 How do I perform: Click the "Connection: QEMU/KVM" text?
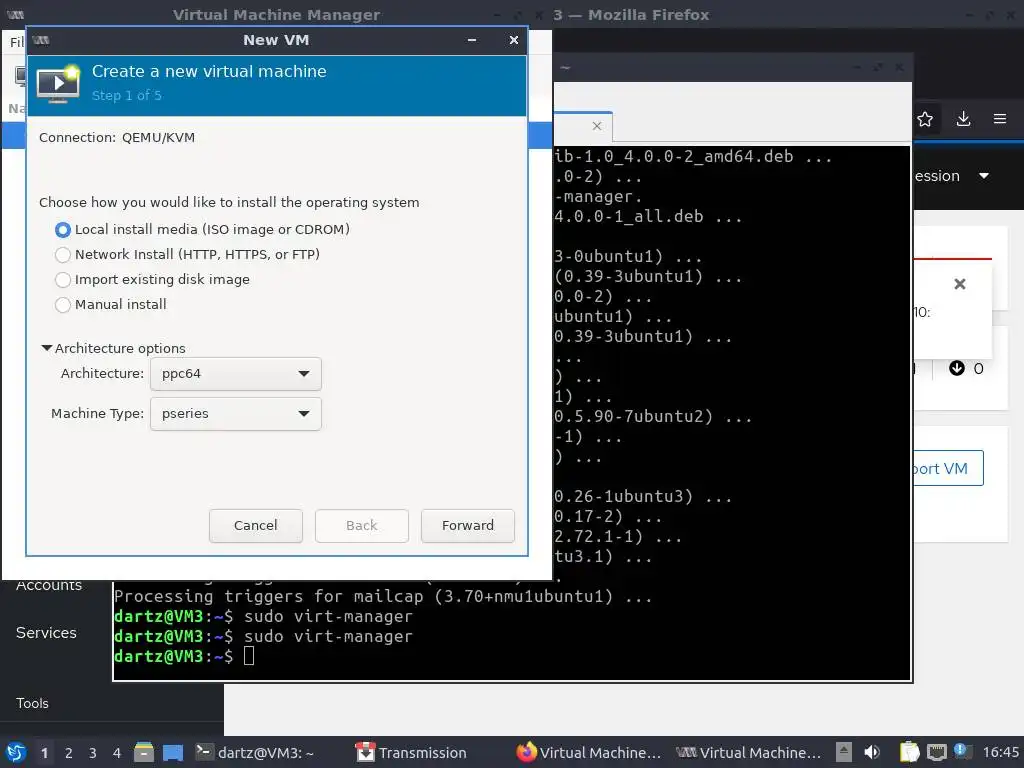[117, 138]
